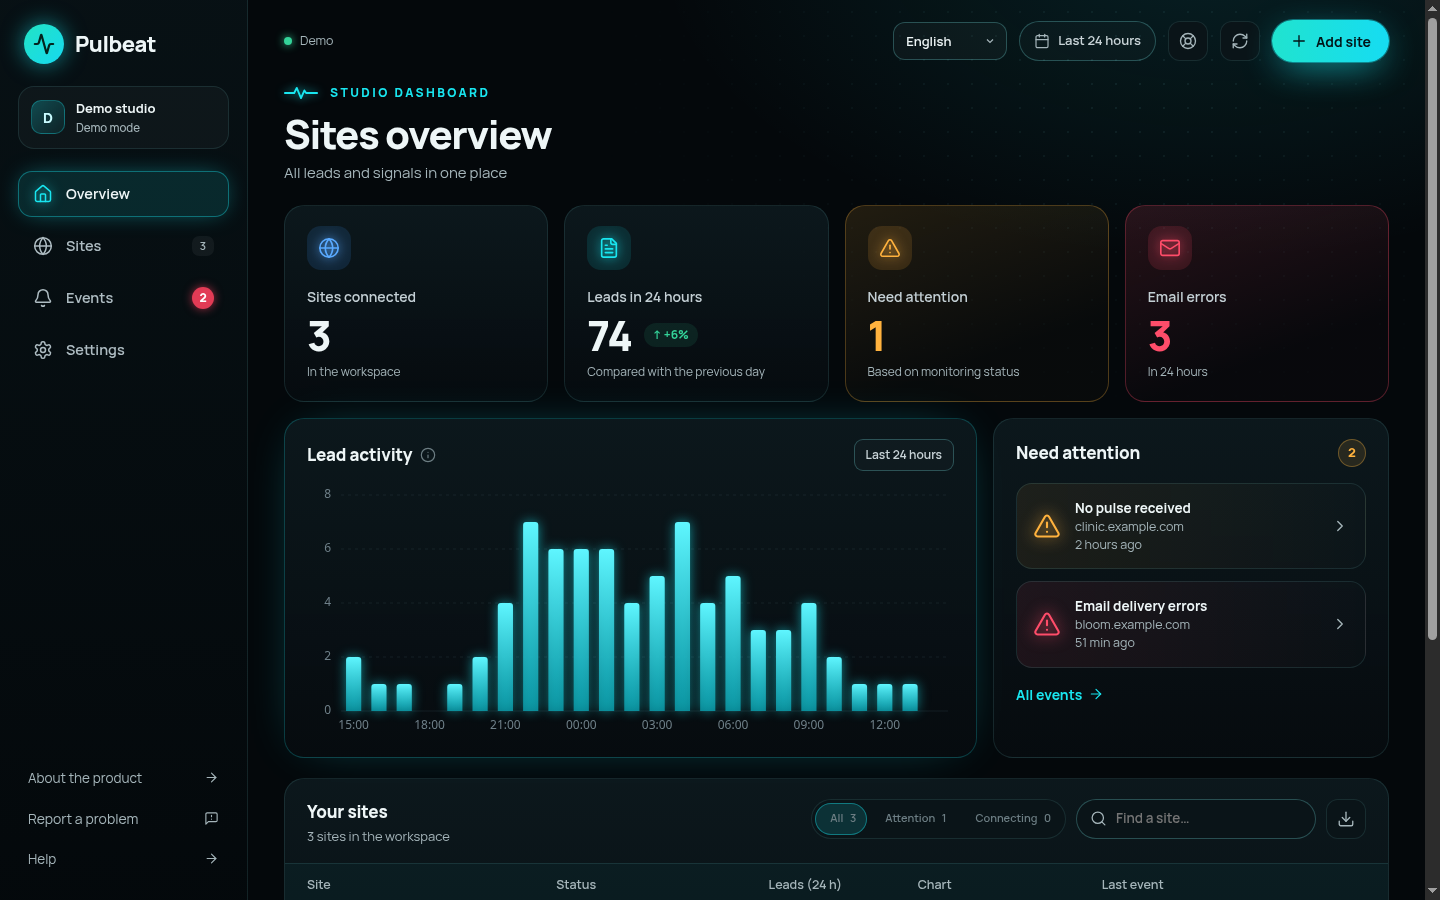Click the calendar icon in the Last 24 hours header button
Screen dimensions: 1440x900
tap(1042, 41)
